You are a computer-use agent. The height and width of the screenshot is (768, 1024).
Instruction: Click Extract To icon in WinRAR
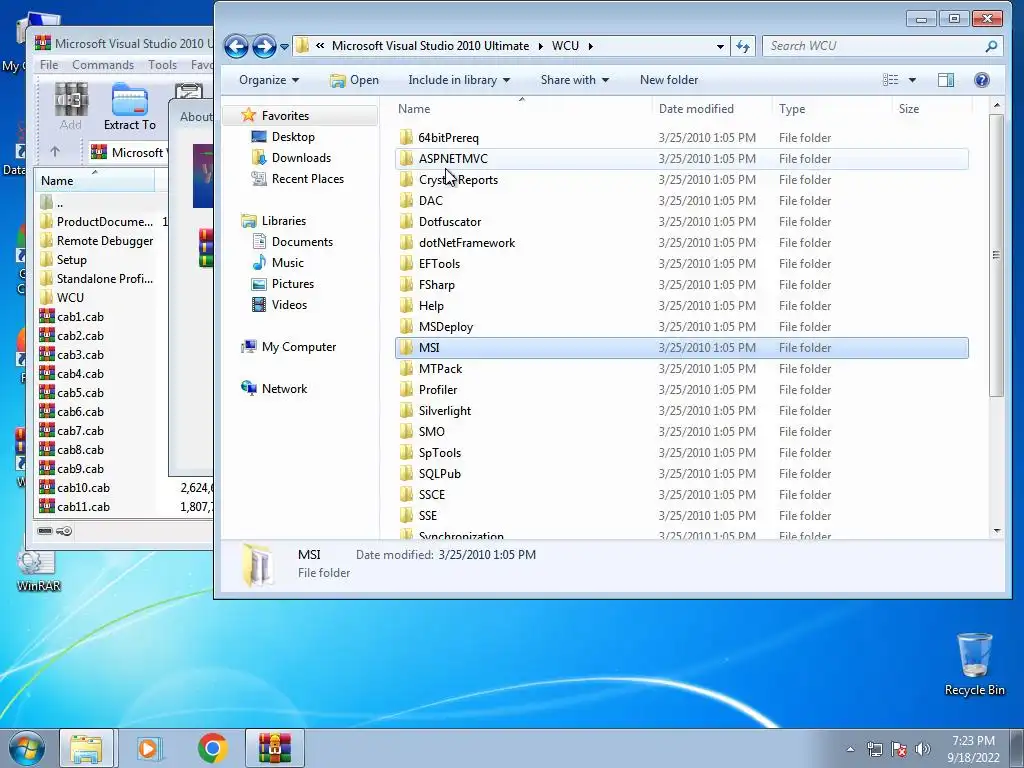(129, 106)
